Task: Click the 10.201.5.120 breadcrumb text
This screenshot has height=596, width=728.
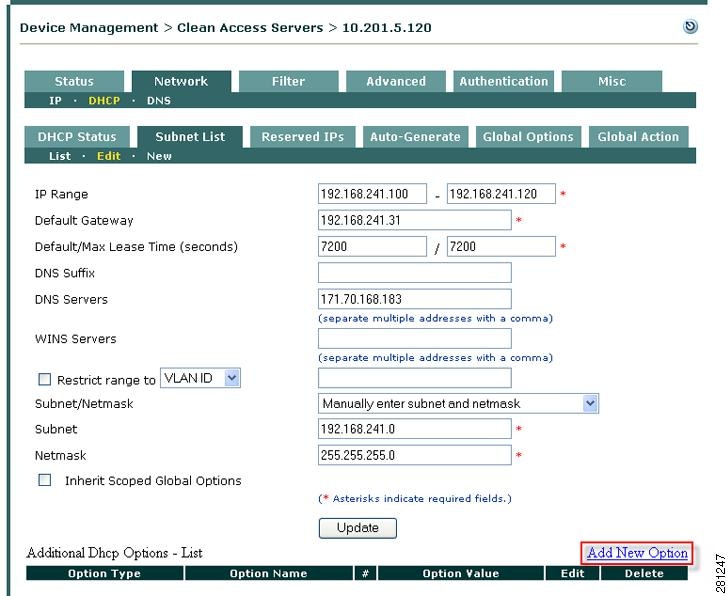Action: [x=387, y=28]
